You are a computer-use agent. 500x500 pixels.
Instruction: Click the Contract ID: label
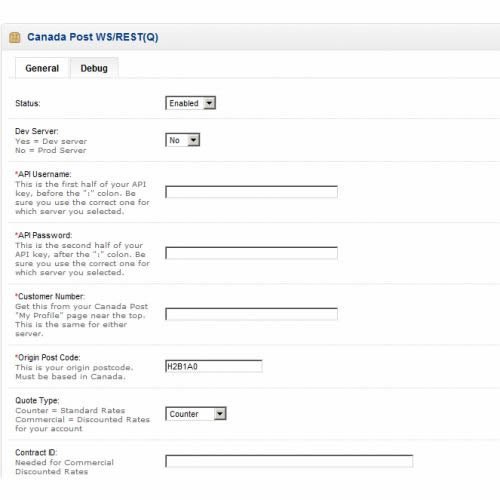click(36, 452)
